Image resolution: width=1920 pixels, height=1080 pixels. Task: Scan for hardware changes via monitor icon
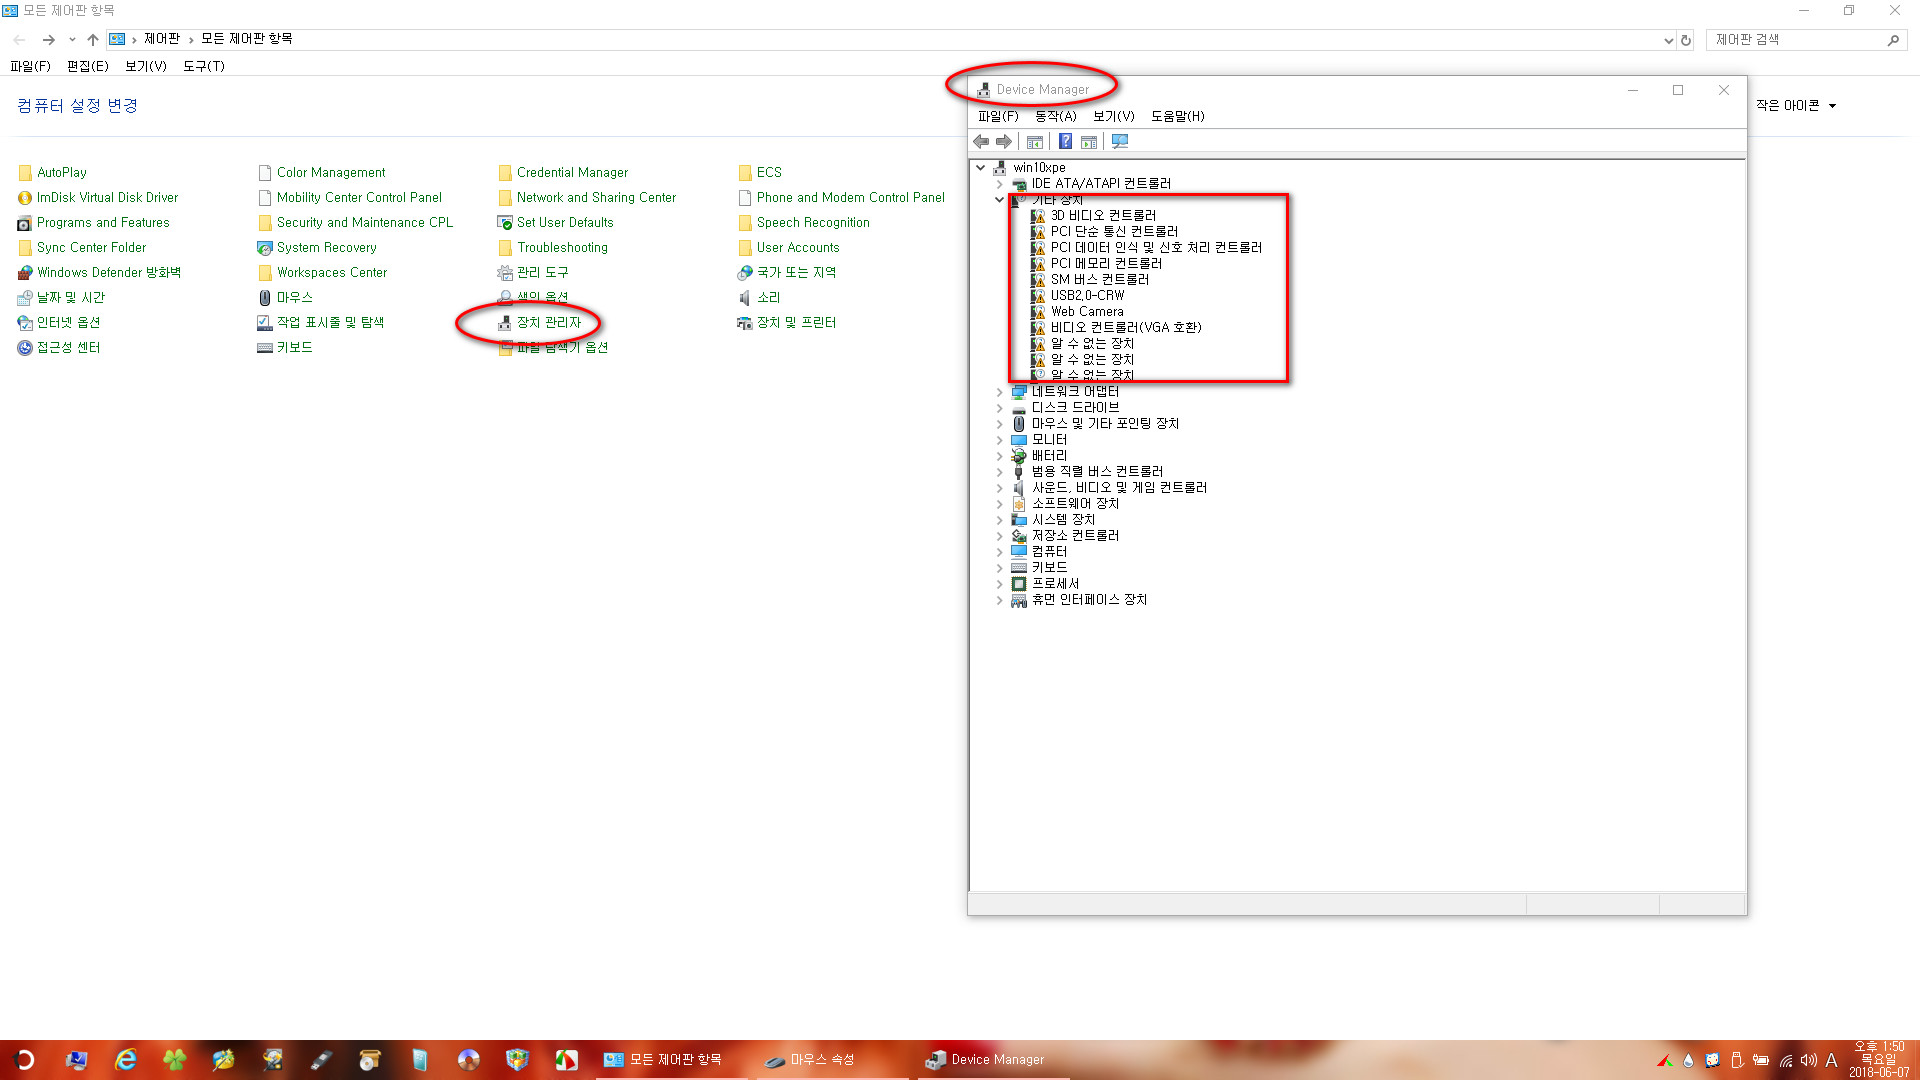(x=1120, y=142)
